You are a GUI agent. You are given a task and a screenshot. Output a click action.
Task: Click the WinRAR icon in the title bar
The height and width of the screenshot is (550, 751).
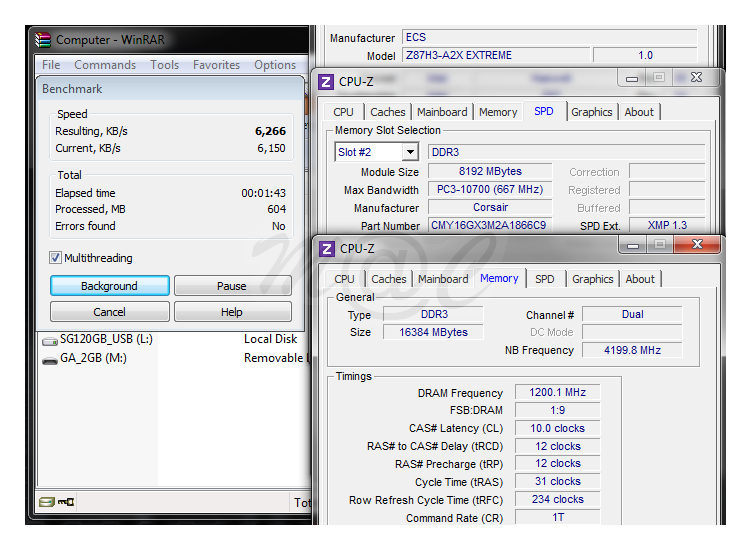[x=43, y=40]
